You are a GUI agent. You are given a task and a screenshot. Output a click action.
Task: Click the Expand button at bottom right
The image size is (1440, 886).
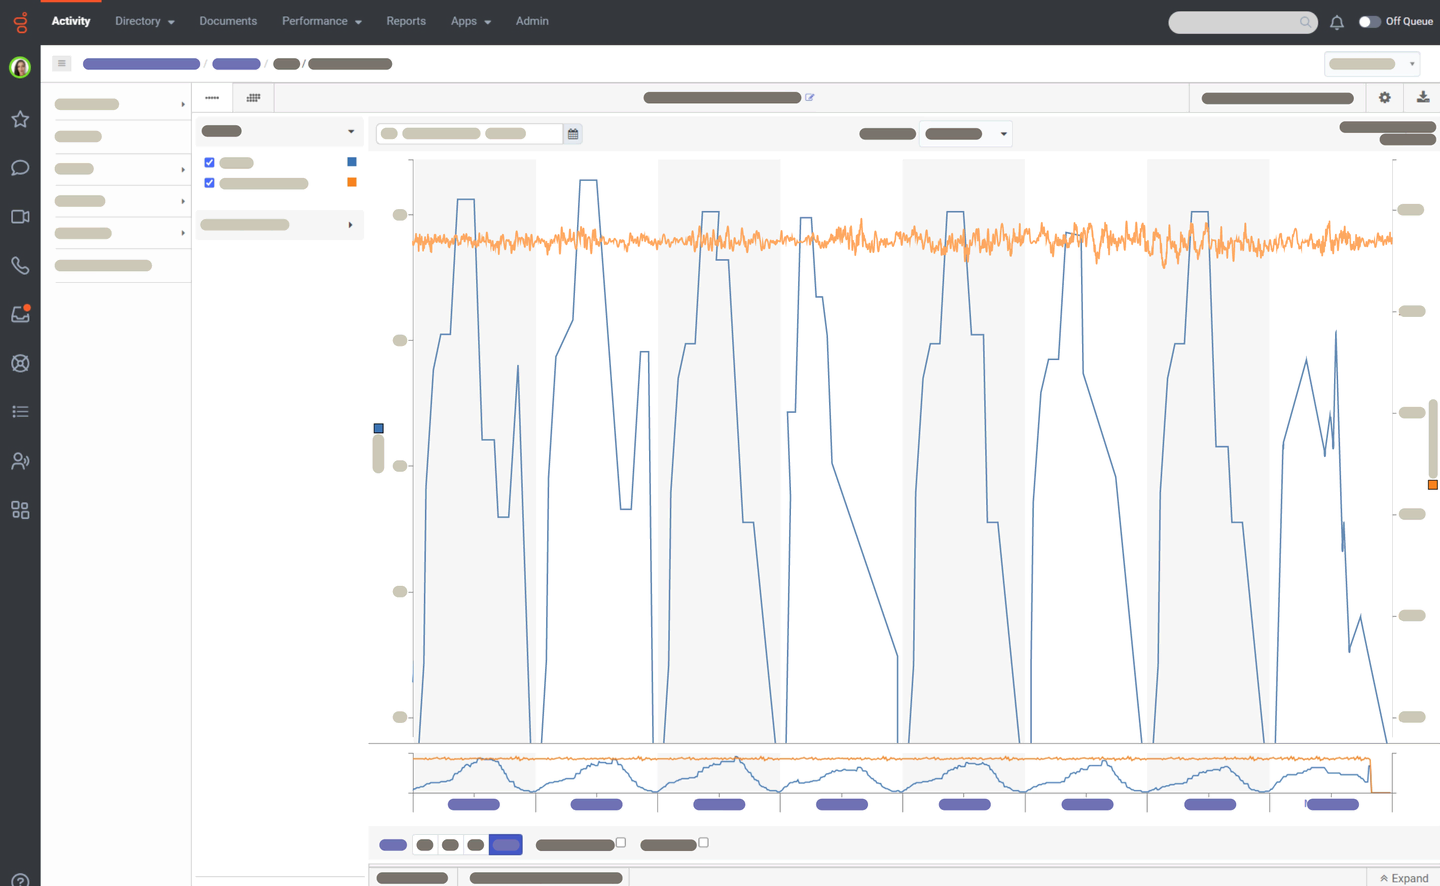1404,878
